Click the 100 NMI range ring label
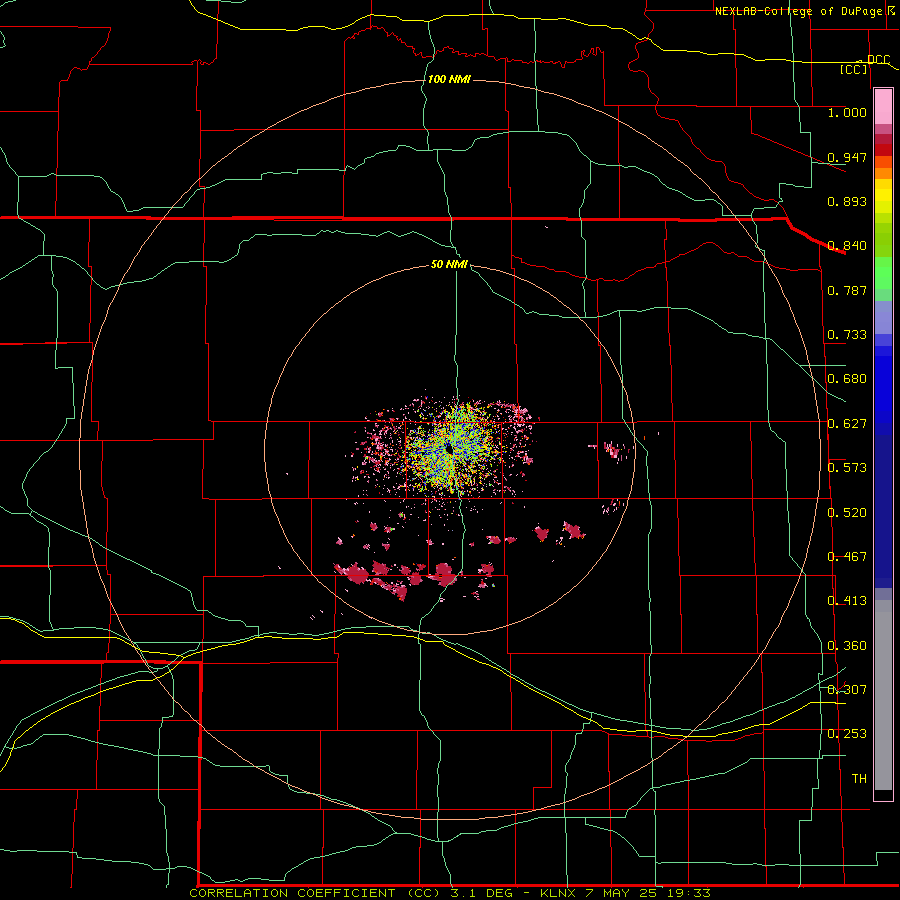 pyautogui.click(x=449, y=79)
